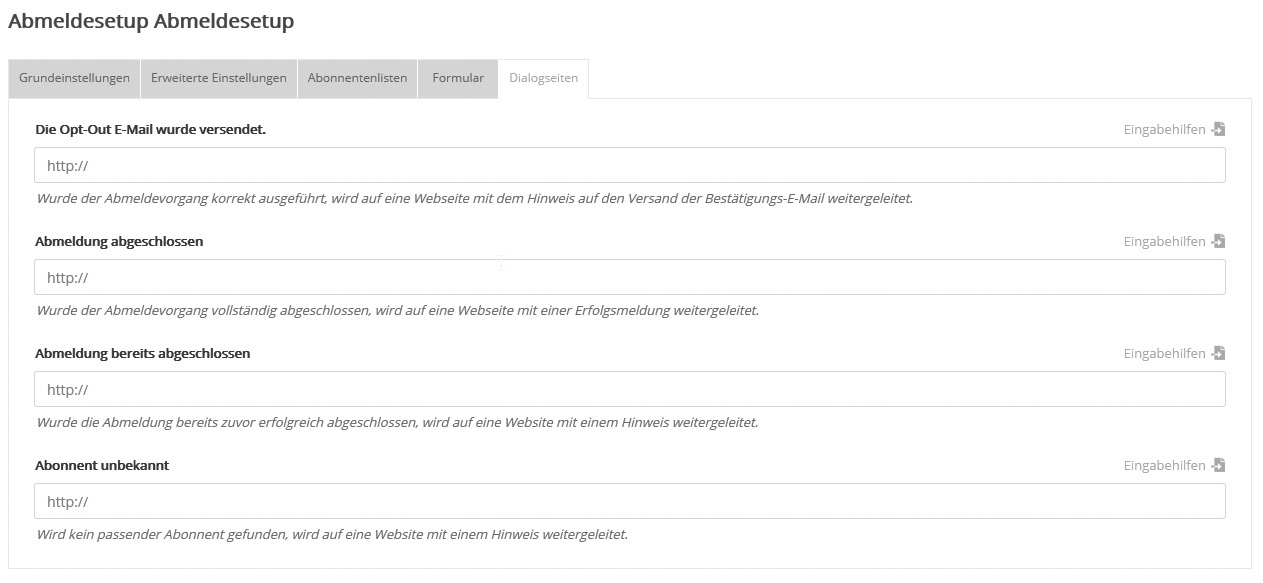
Task: Click the Abmeldesetup page heading
Action: [x=151, y=21]
